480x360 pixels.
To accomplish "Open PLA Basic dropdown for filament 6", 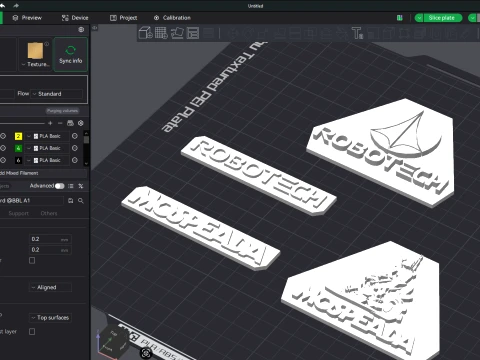I will pos(47,160).
